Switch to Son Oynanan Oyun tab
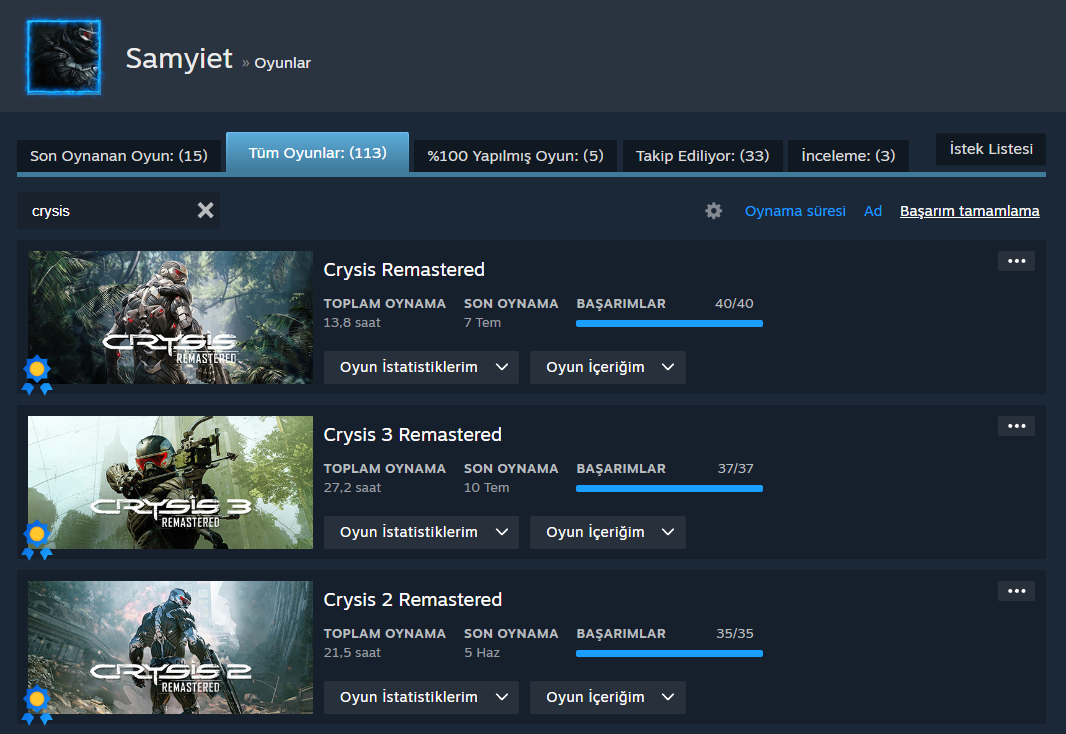The width and height of the screenshot is (1066, 734). (119, 156)
